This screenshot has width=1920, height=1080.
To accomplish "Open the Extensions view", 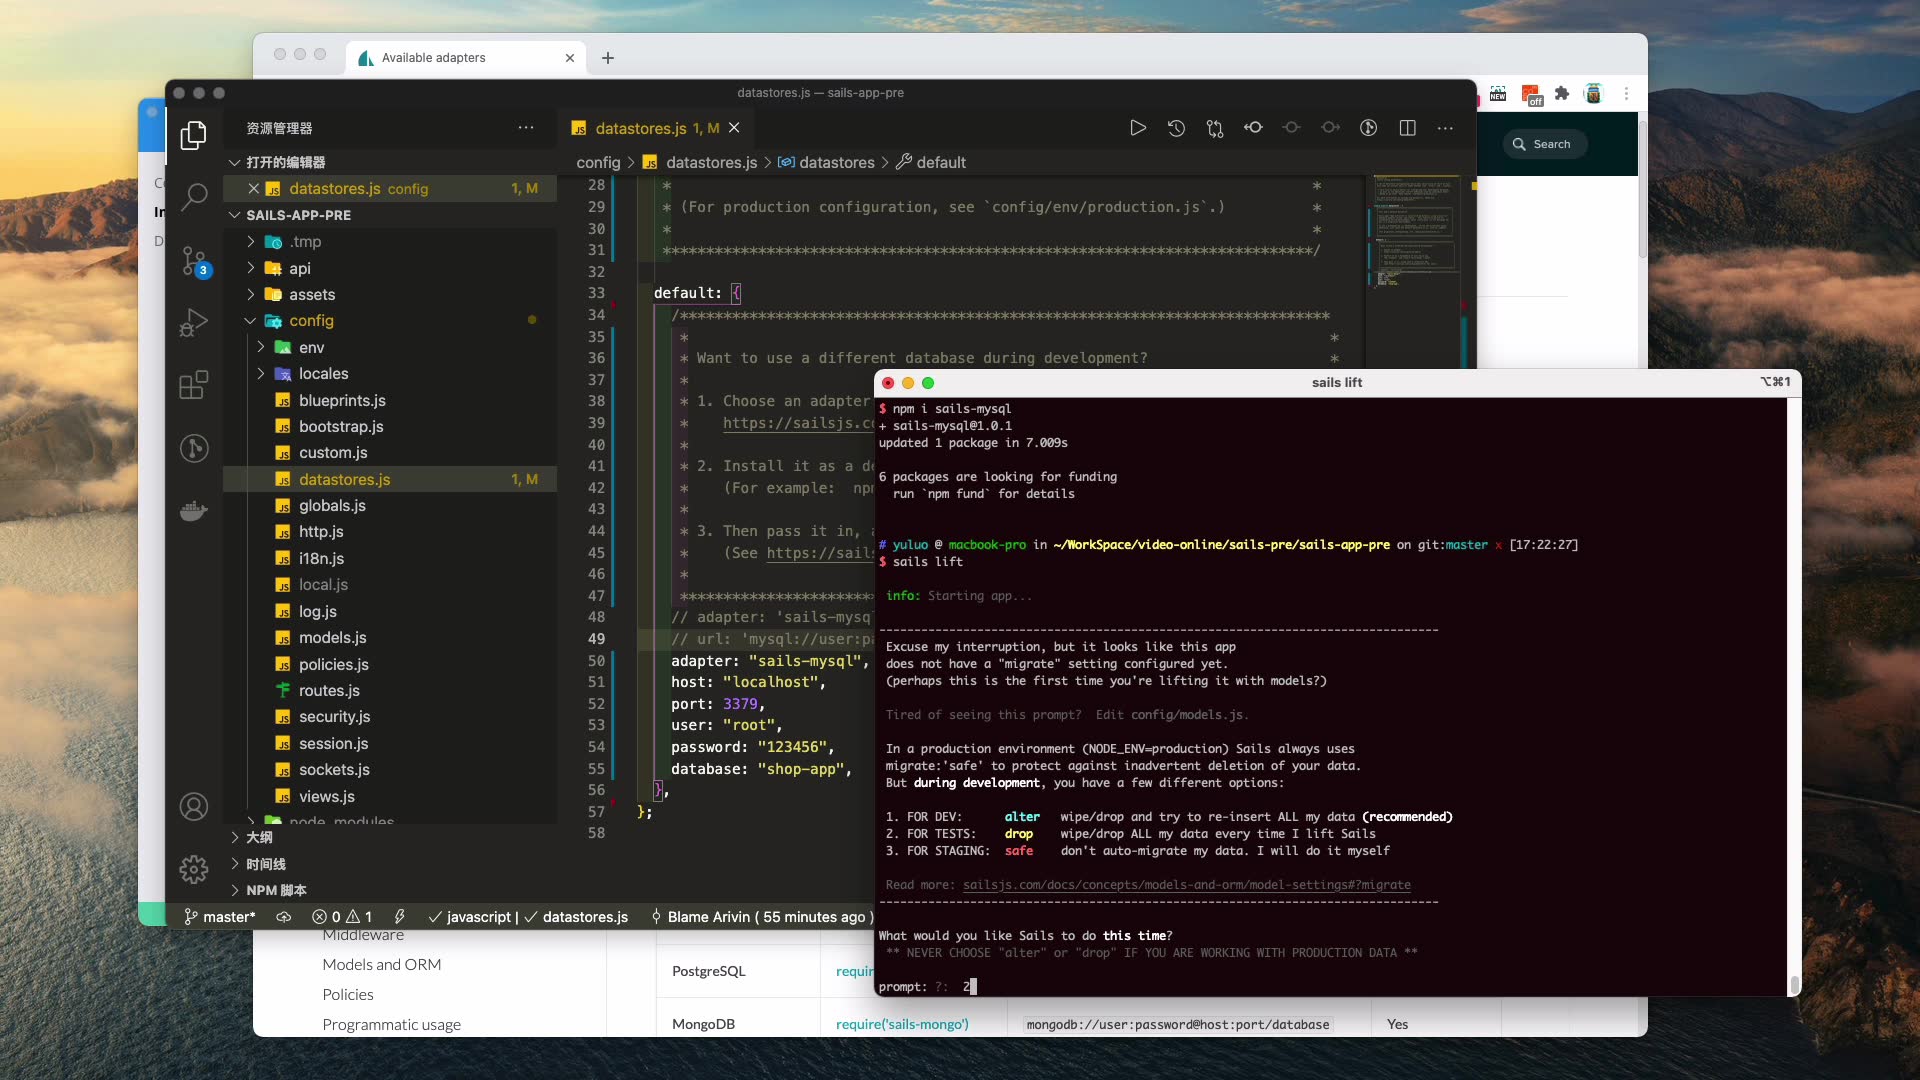I will pyautogui.click(x=194, y=385).
